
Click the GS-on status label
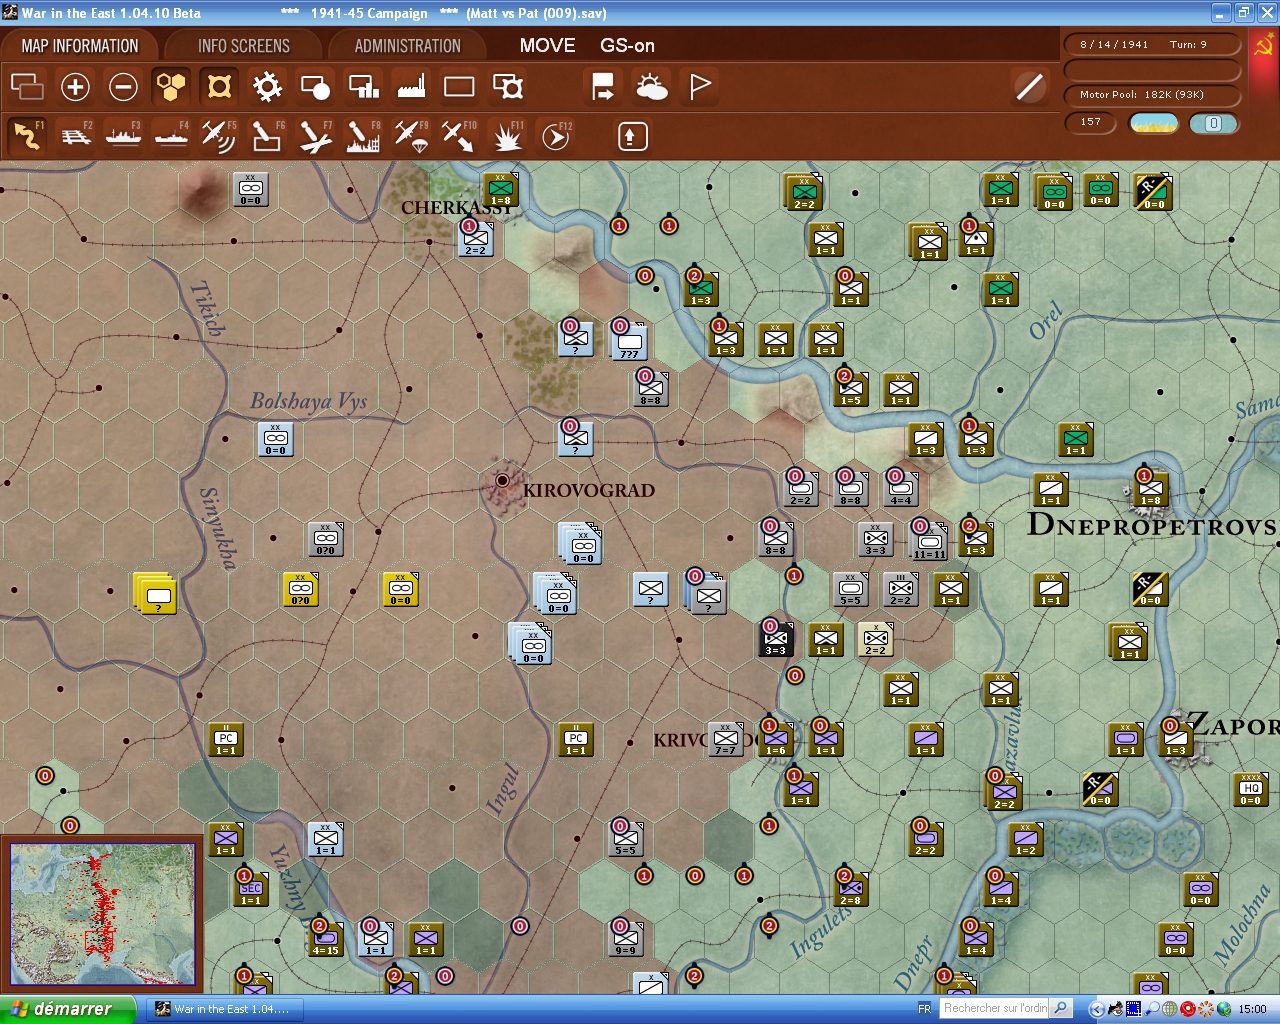point(628,46)
